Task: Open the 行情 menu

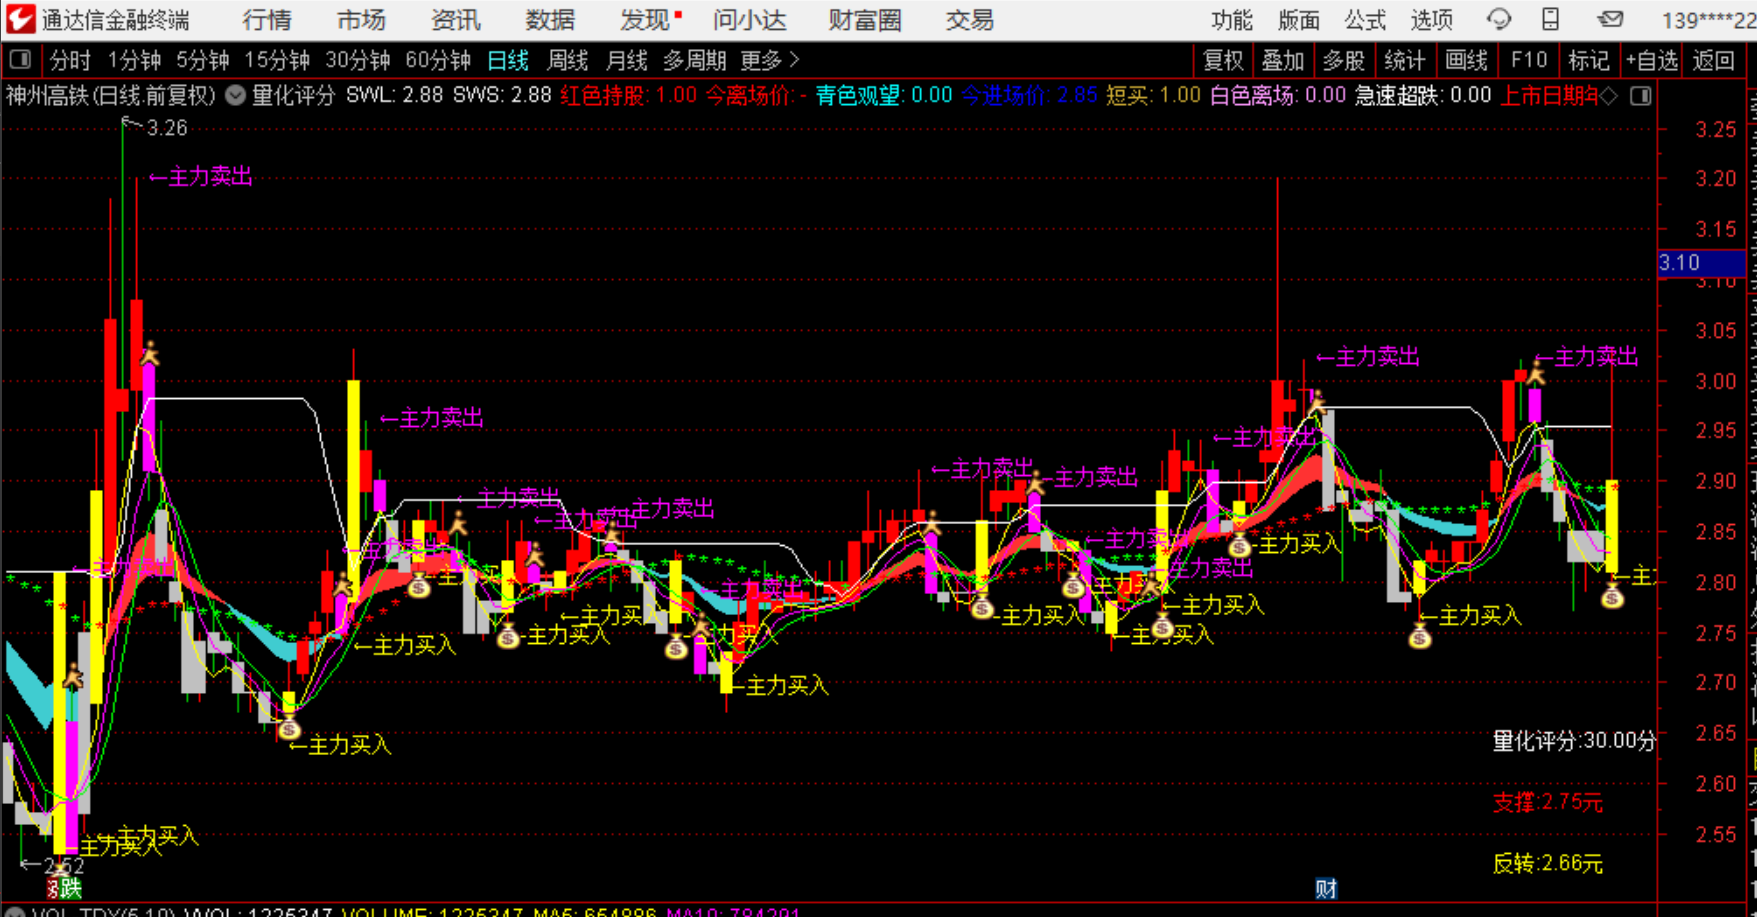Action: pyautogui.click(x=267, y=20)
